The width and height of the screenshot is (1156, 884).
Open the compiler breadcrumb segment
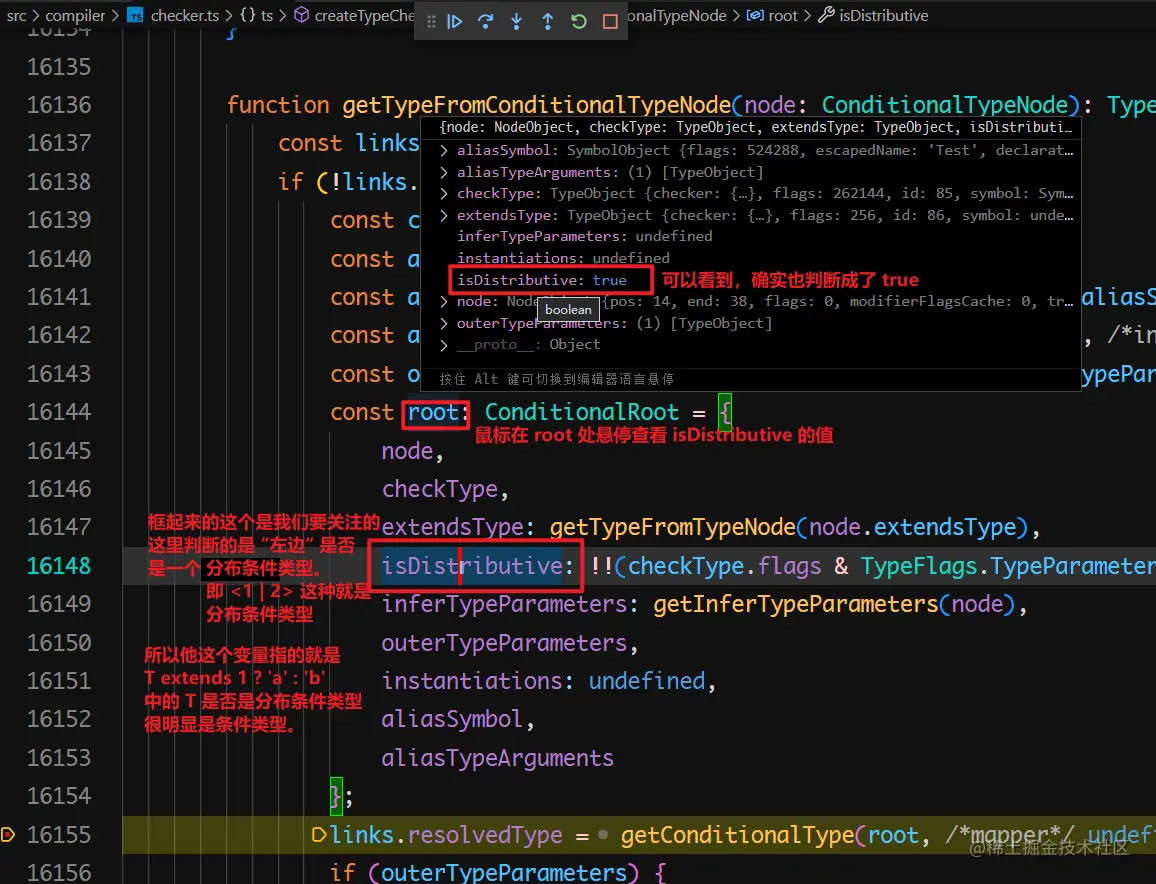[75, 15]
